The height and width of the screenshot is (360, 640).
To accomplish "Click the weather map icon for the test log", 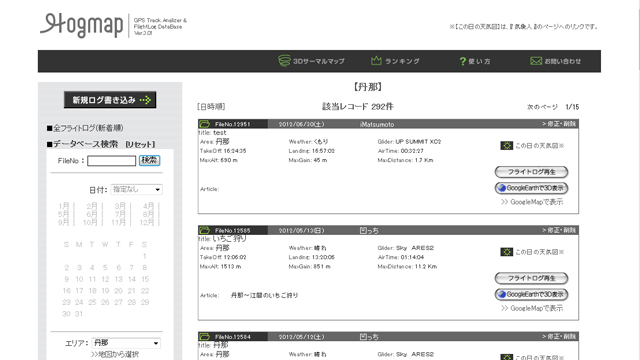I will tap(507, 145).
